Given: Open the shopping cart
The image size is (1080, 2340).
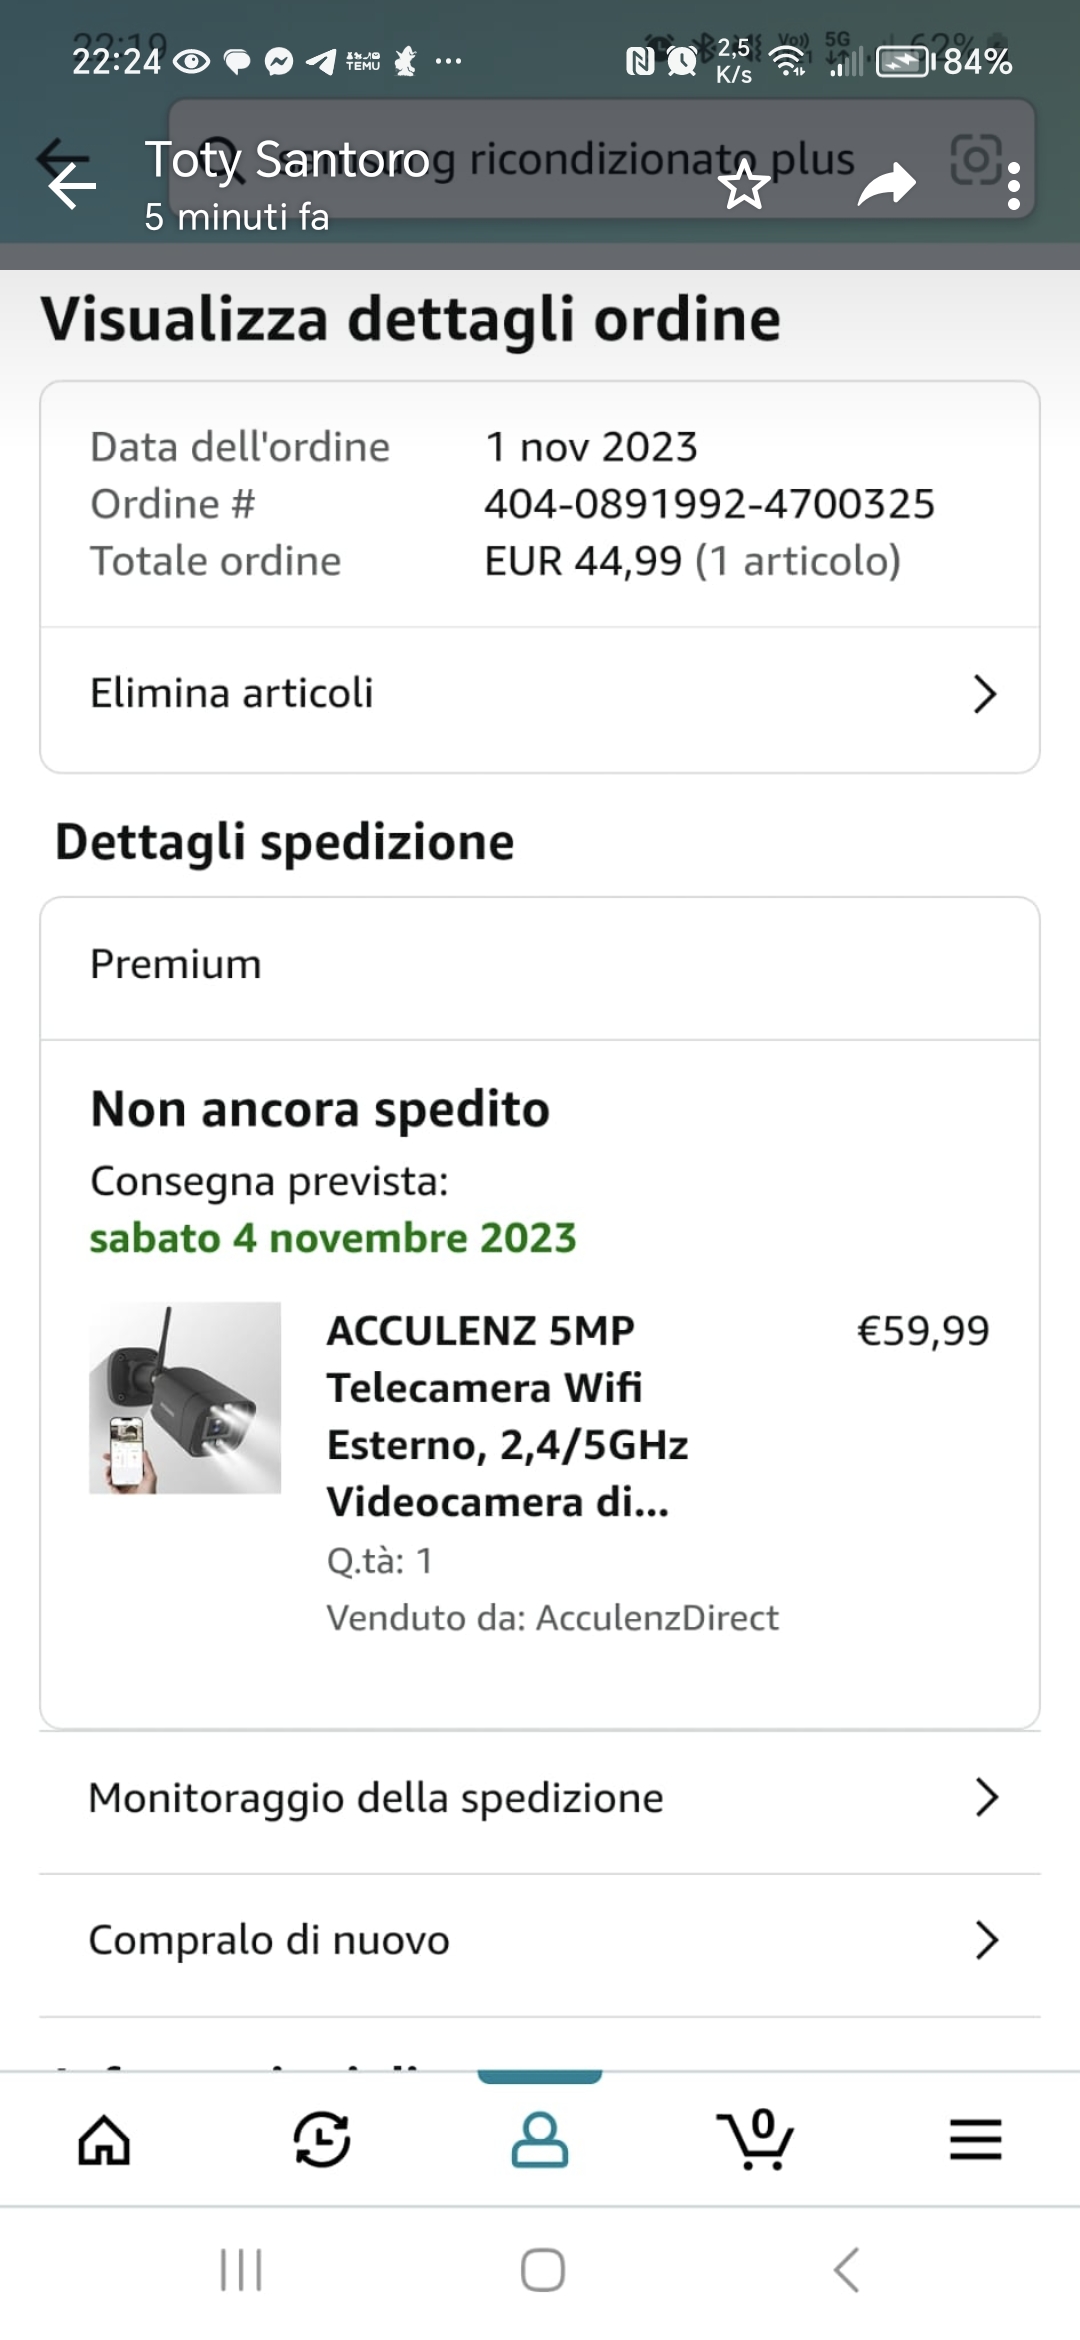Looking at the screenshot, I should pyautogui.click(x=756, y=2140).
